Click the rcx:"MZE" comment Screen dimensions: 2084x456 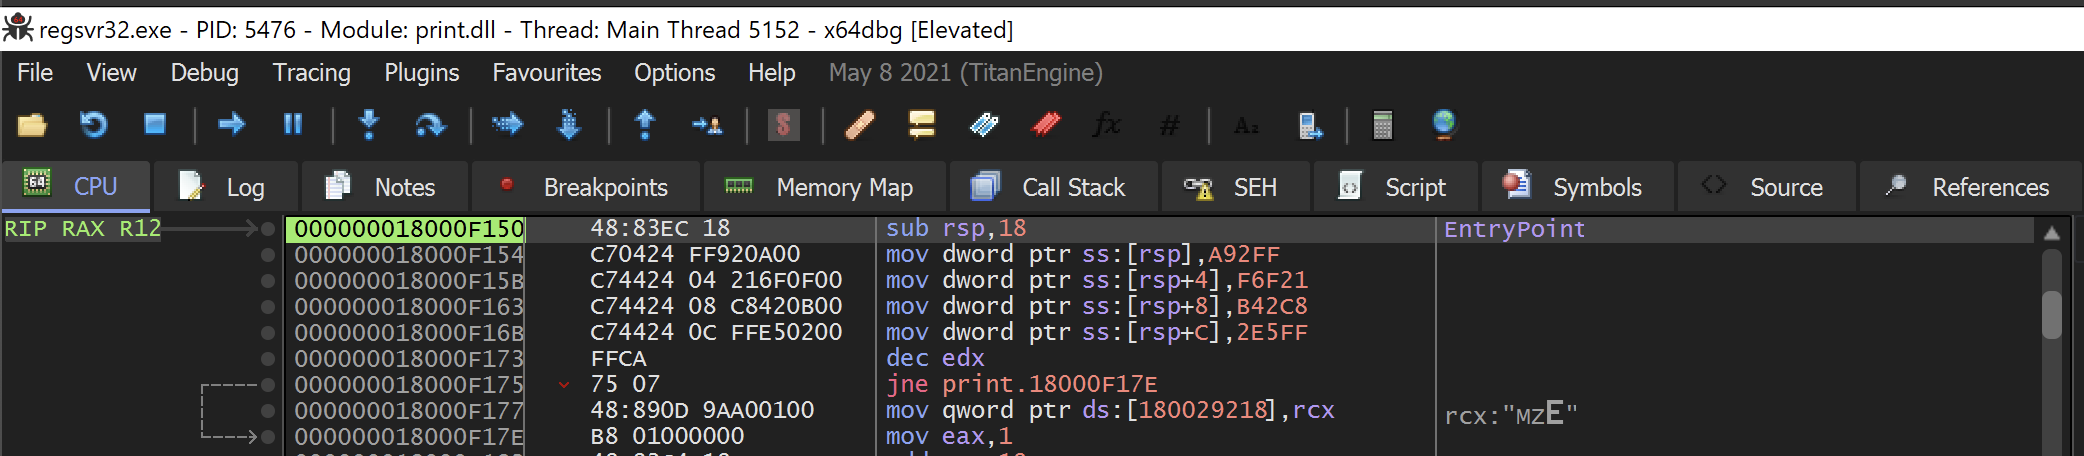(1511, 415)
